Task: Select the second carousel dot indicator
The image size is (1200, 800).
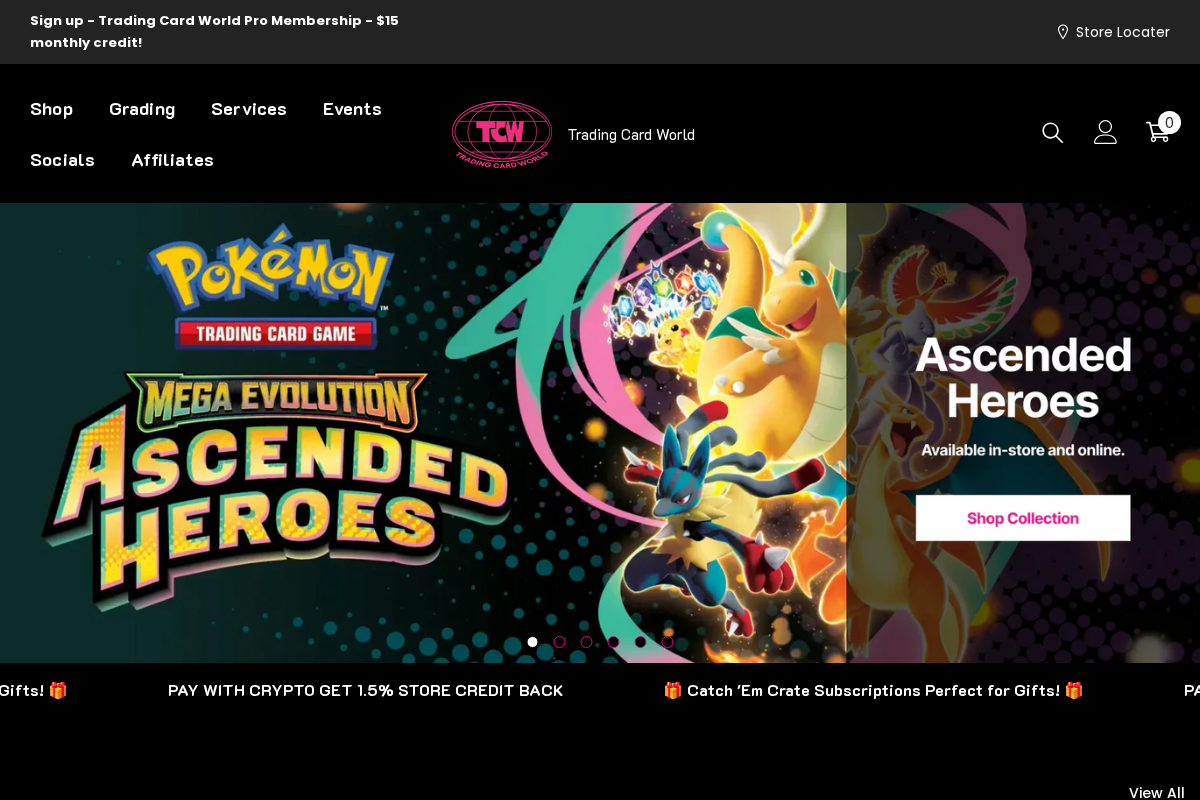Action: tap(559, 642)
